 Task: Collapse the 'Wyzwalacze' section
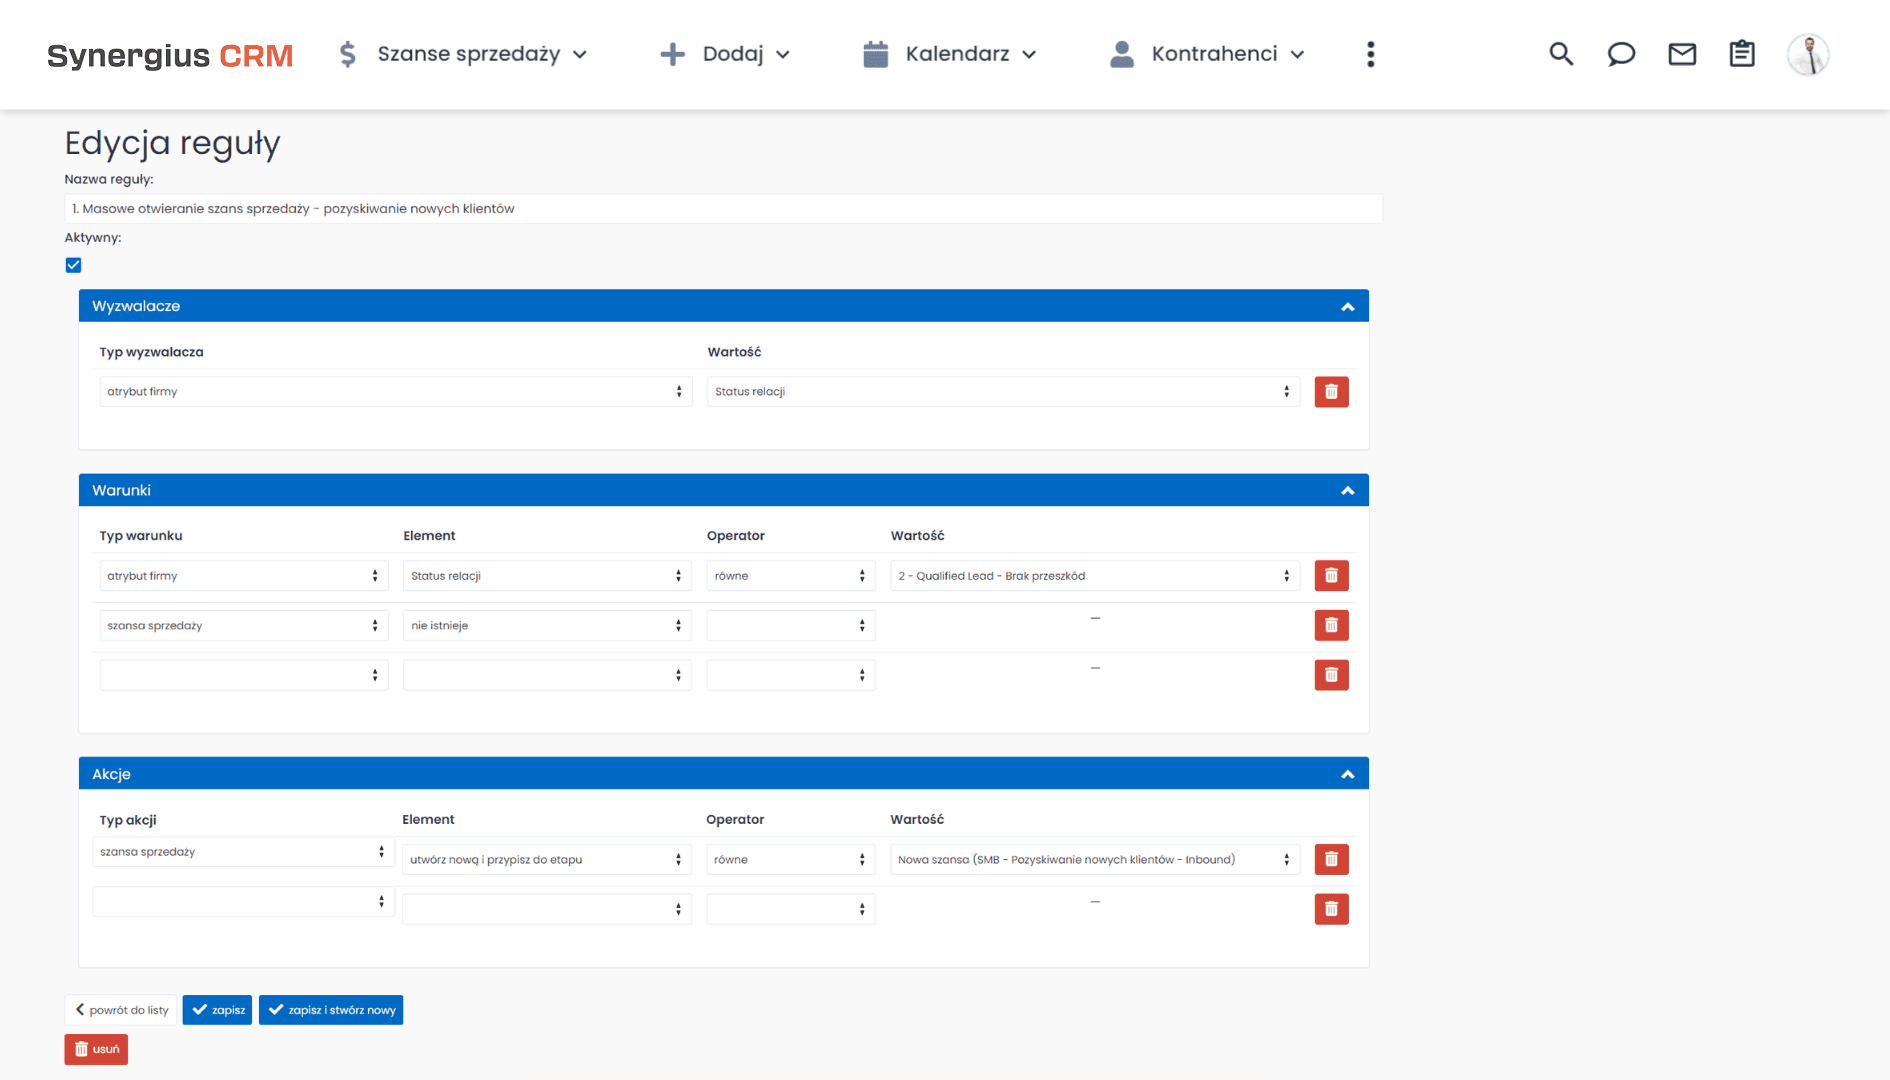click(x=1347, y=305)
